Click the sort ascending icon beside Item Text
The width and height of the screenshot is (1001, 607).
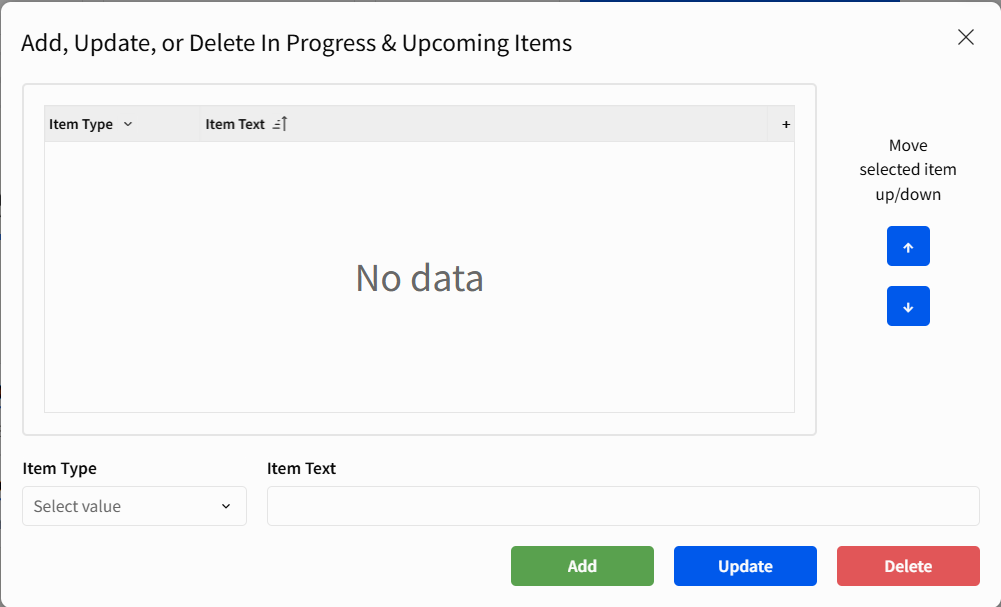280,124
